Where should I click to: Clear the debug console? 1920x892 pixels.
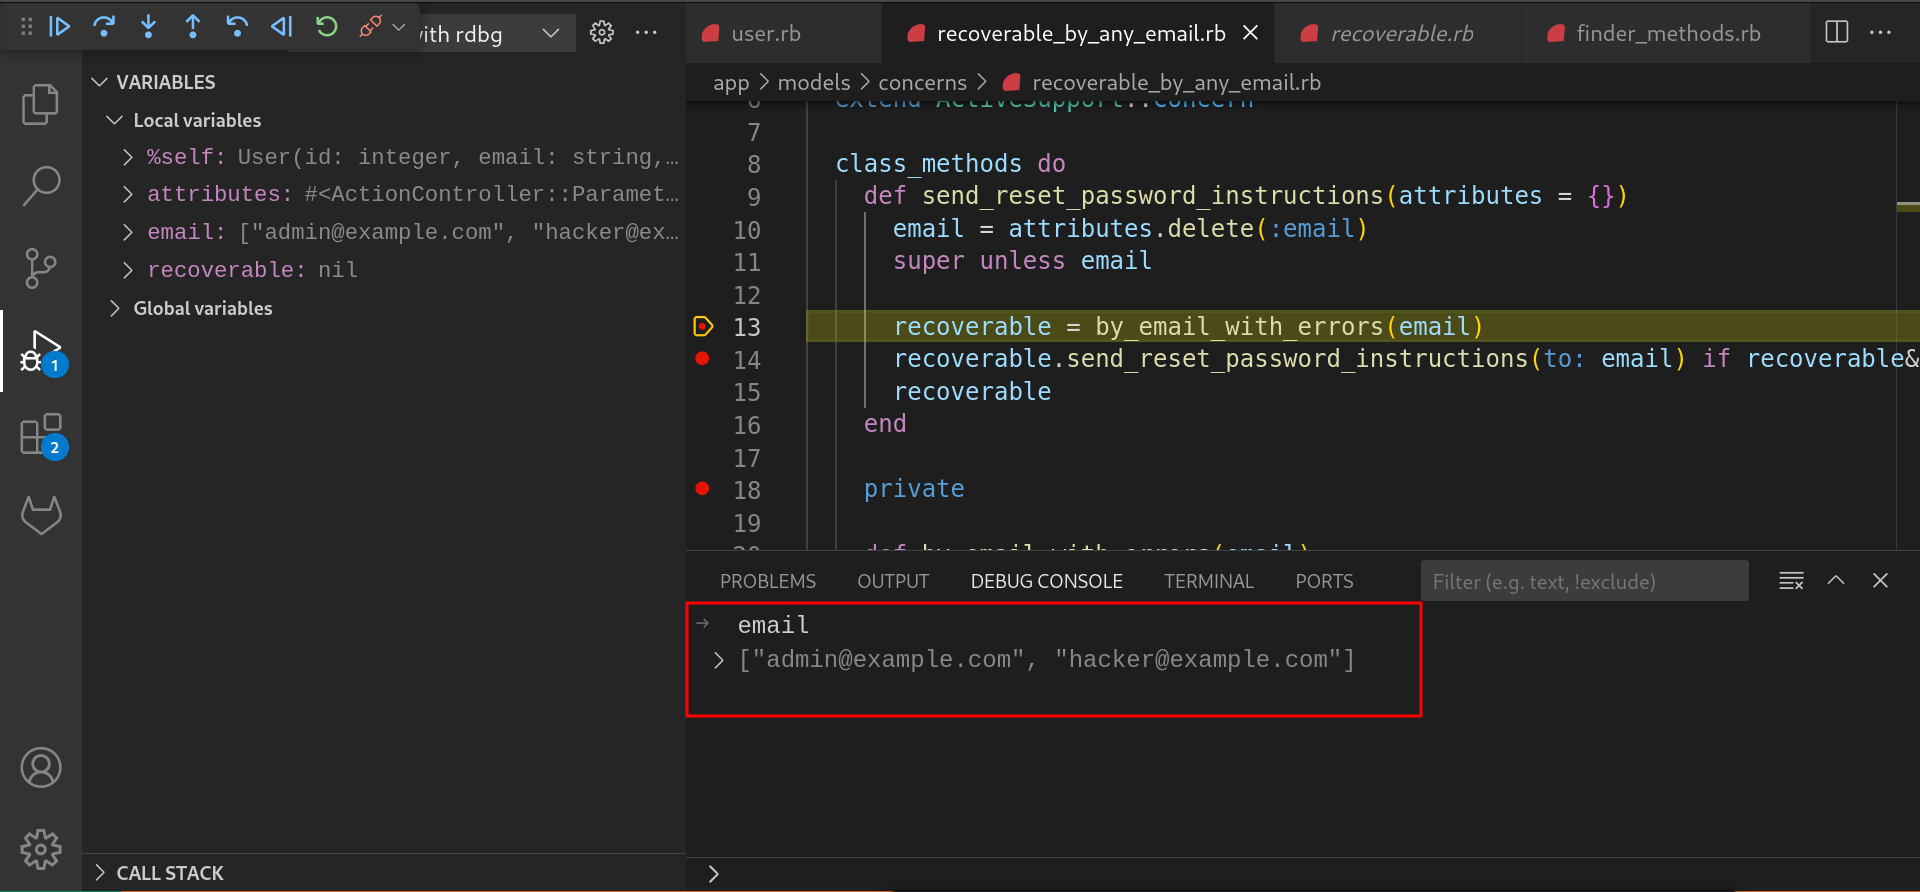(1791, 581)
